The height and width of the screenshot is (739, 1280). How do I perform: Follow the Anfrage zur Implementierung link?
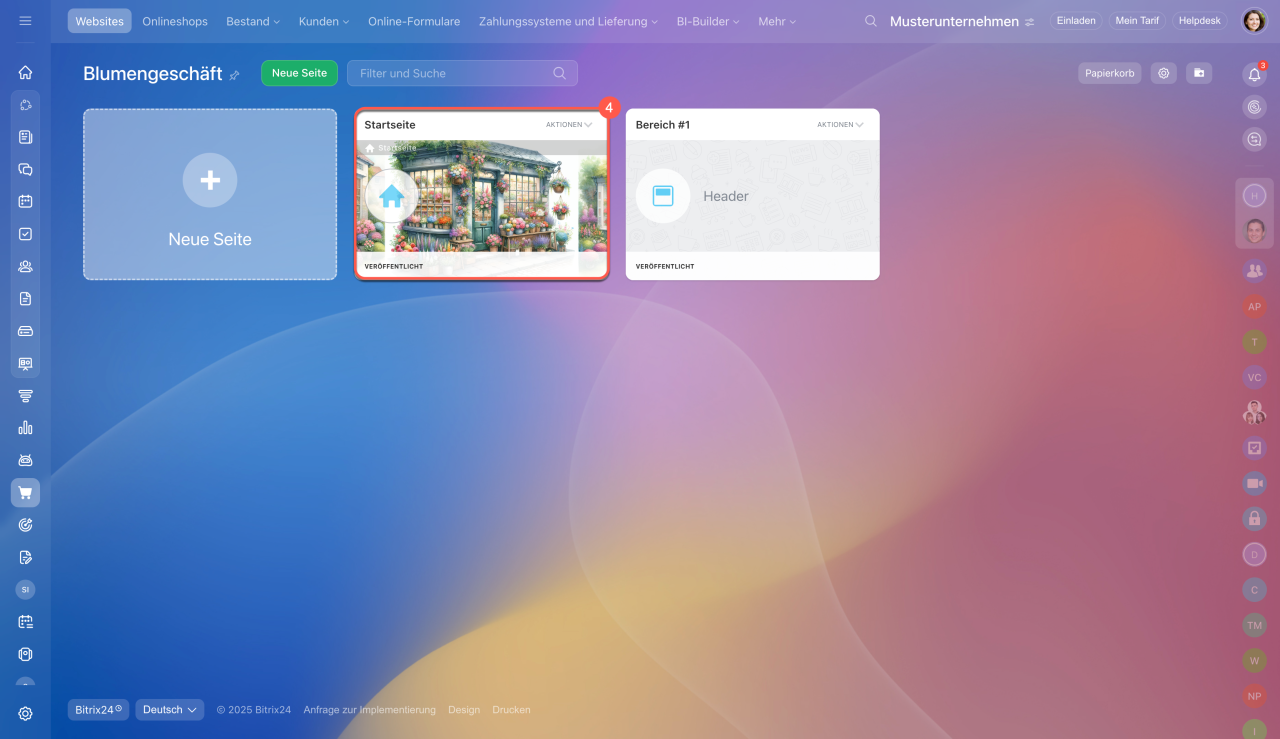(x=370, y=710)
